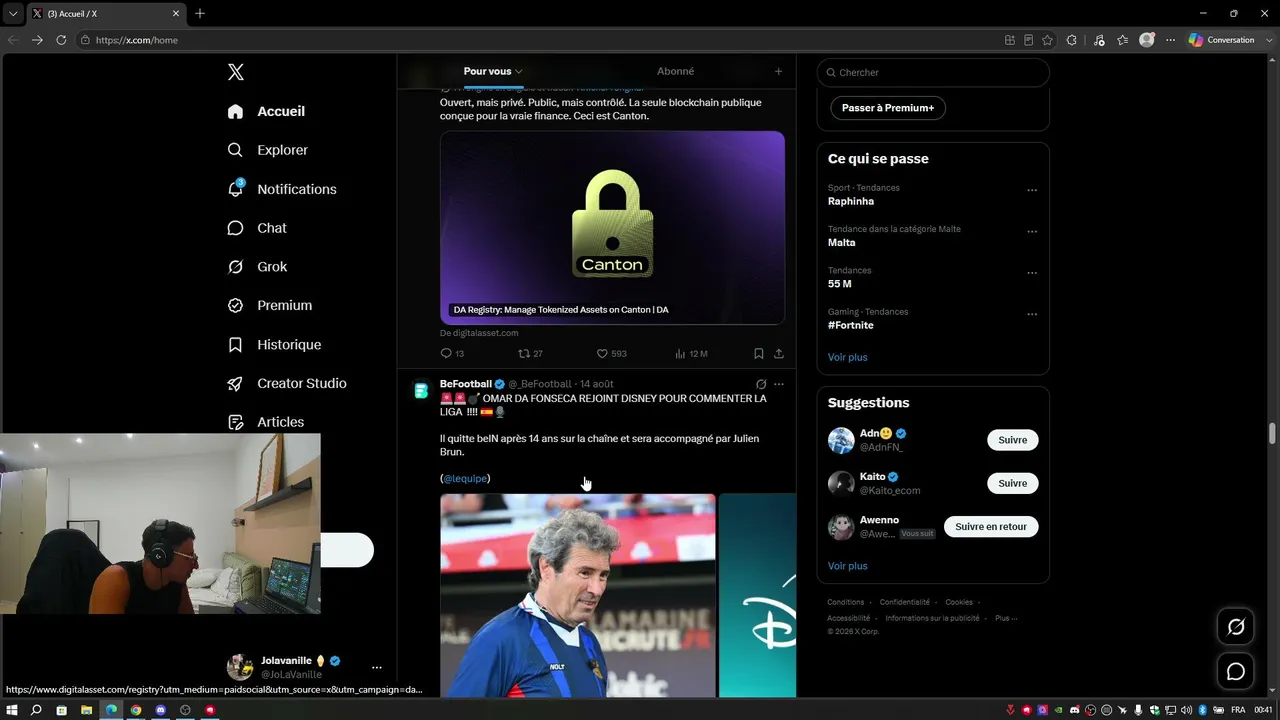Open more options for the Malta trend
1280x720 pixels.
tap(1032, 231)
